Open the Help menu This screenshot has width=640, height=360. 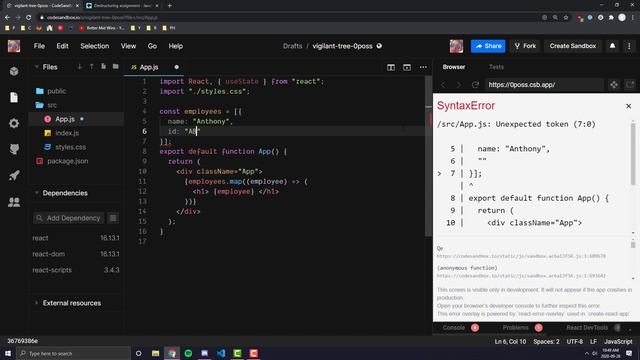pos(176,46)
